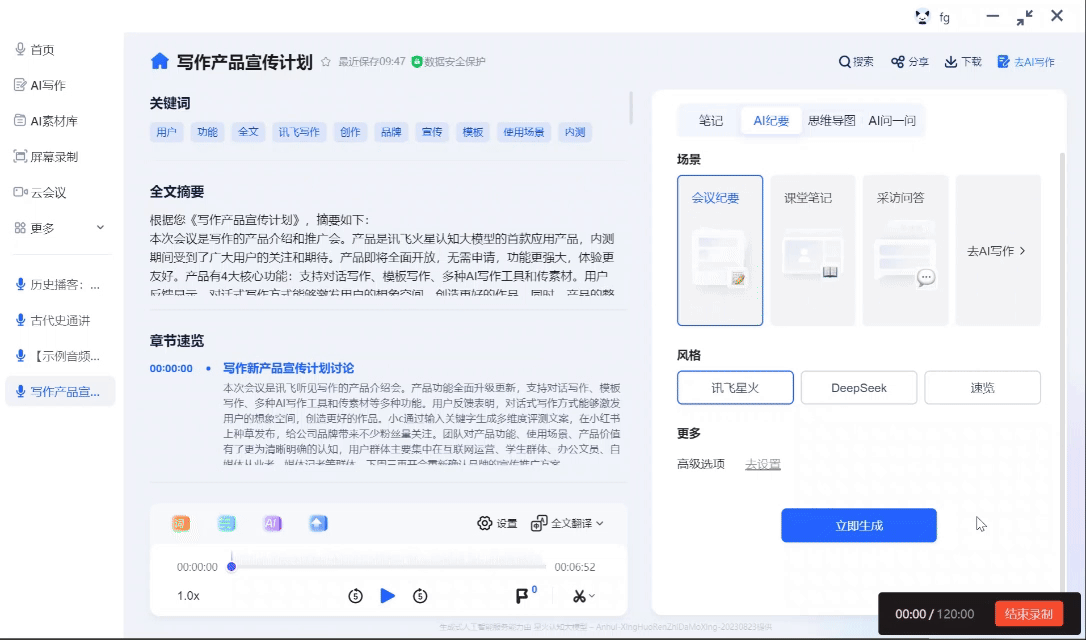Choose the 讯飞星火 style
Screen dimensions: 1086x640
coord(736,388)
